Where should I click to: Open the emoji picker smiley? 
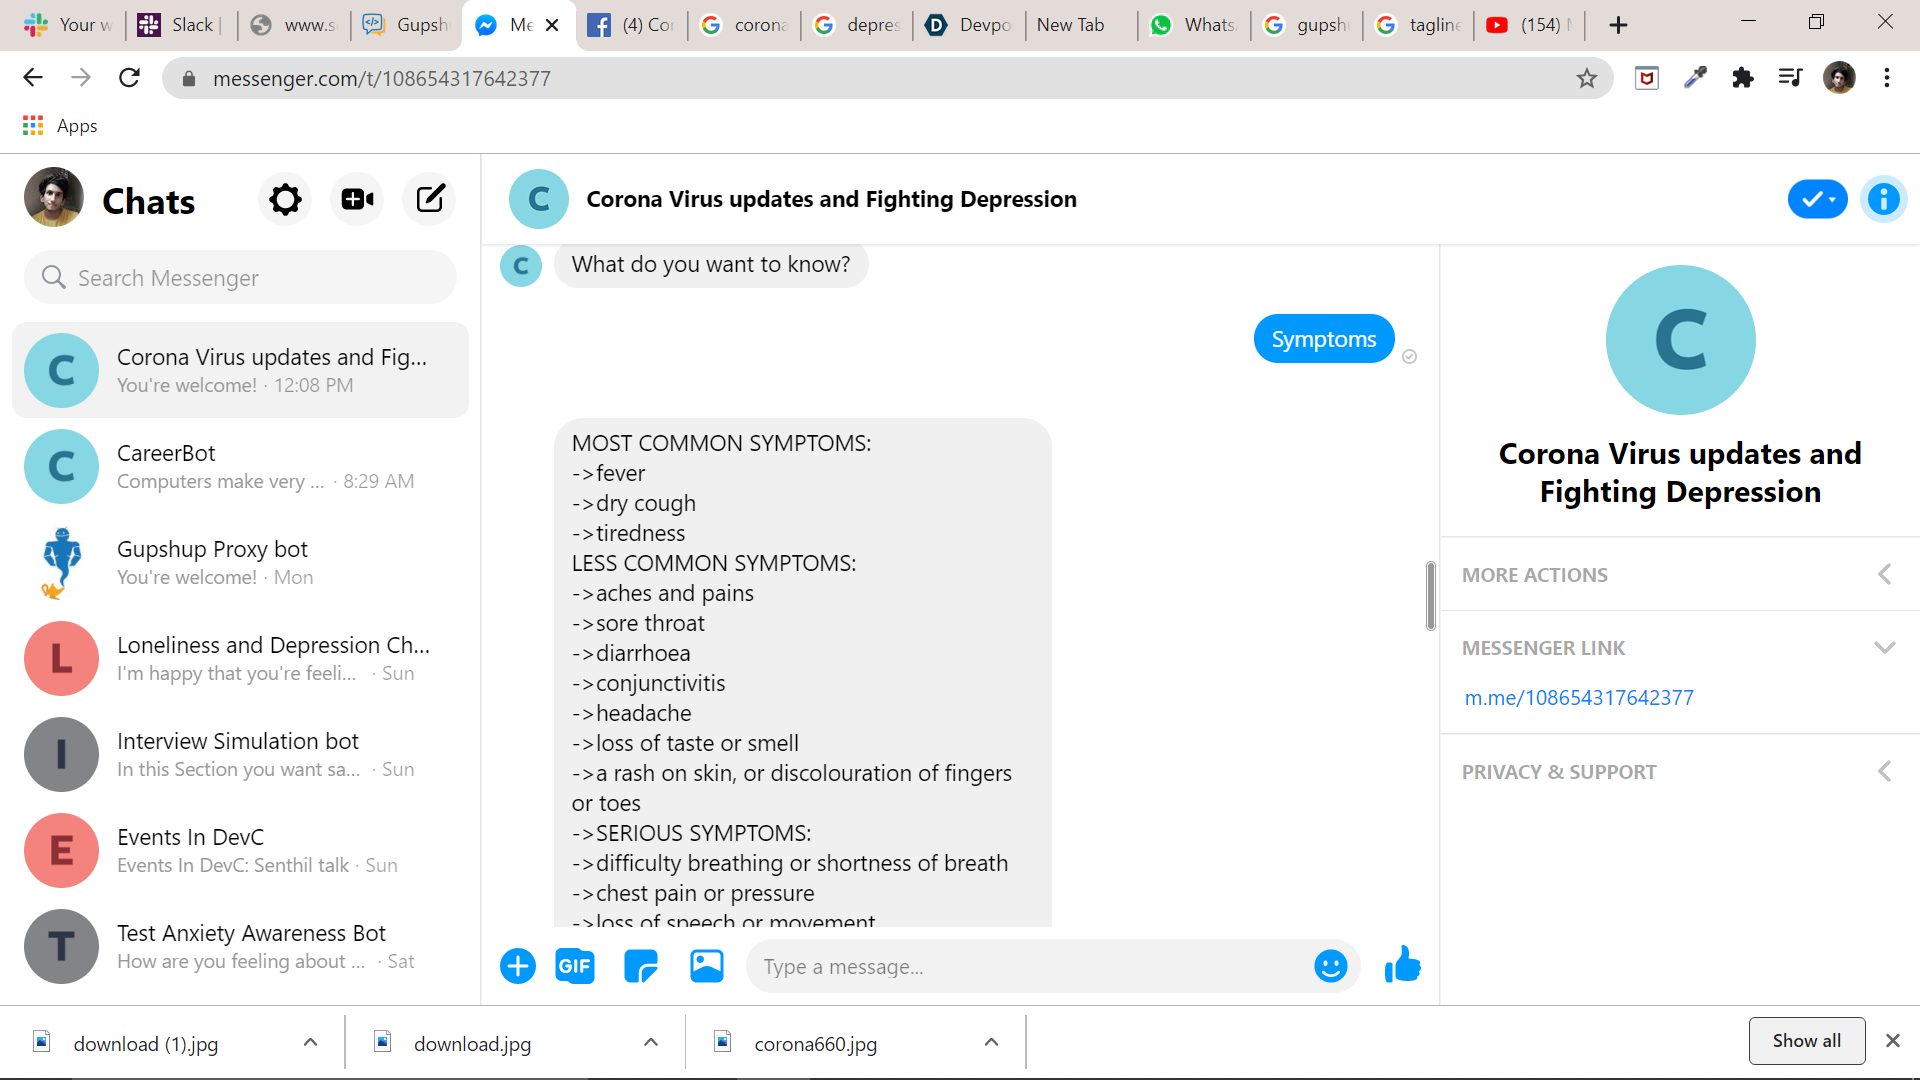1330,966
